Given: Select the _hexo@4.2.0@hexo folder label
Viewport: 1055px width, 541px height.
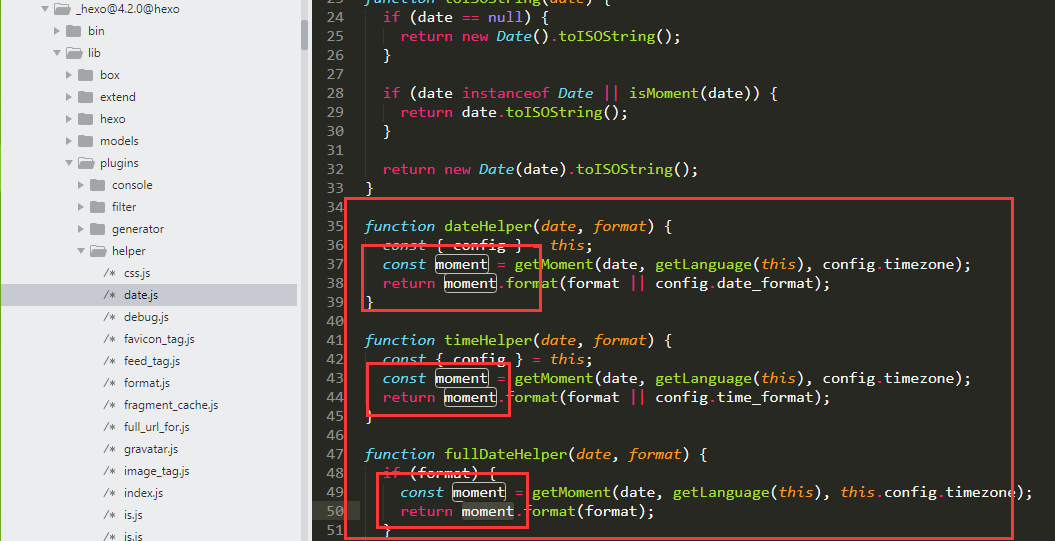Looking at the screenshot, I should tap(127, 9).
